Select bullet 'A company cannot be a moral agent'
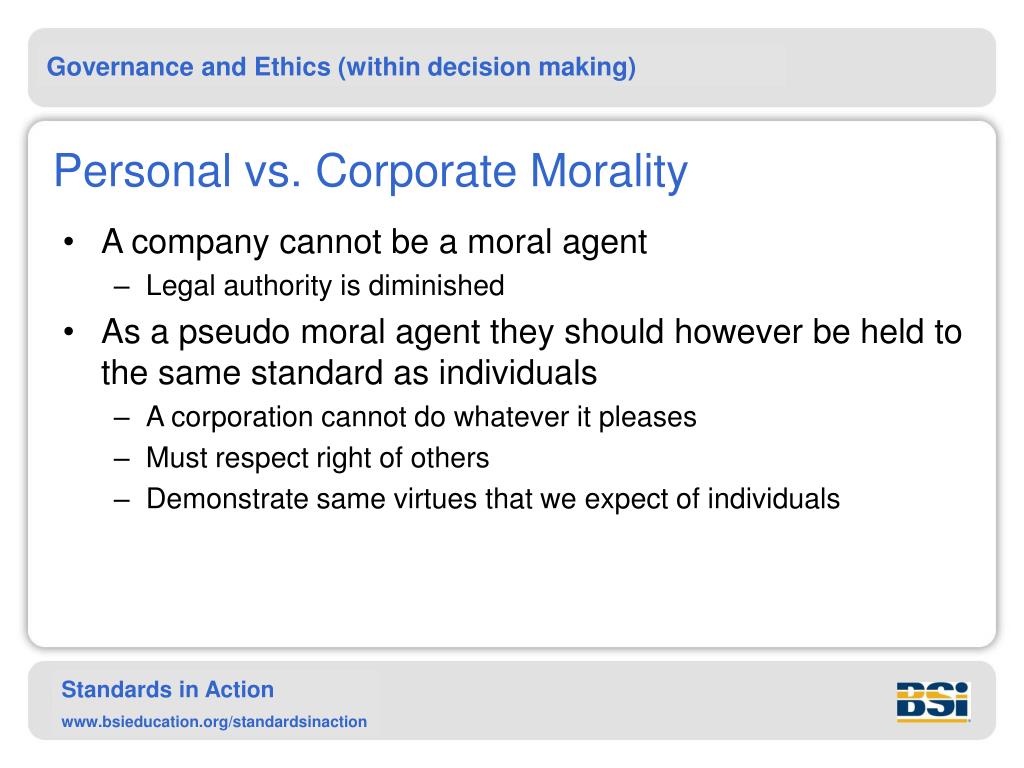This screenshot has width=1024, height=768. coord(374,242)
